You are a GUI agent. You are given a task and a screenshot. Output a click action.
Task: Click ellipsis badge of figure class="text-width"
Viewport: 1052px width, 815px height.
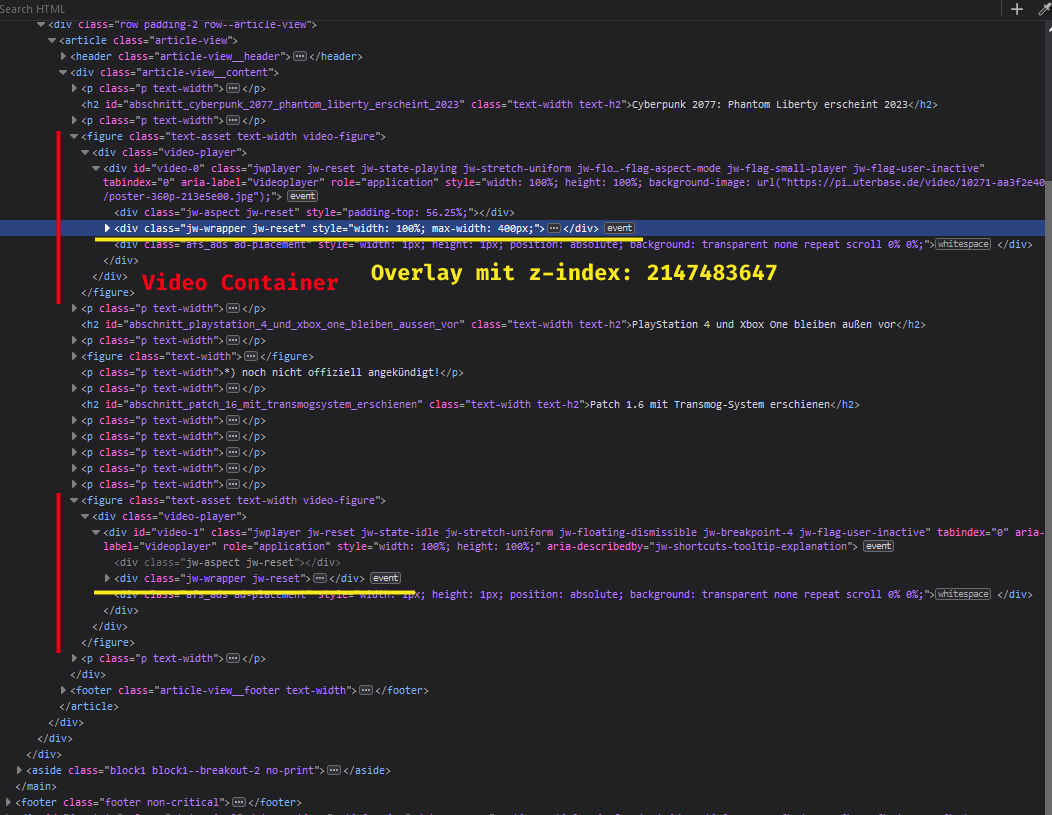250,356
